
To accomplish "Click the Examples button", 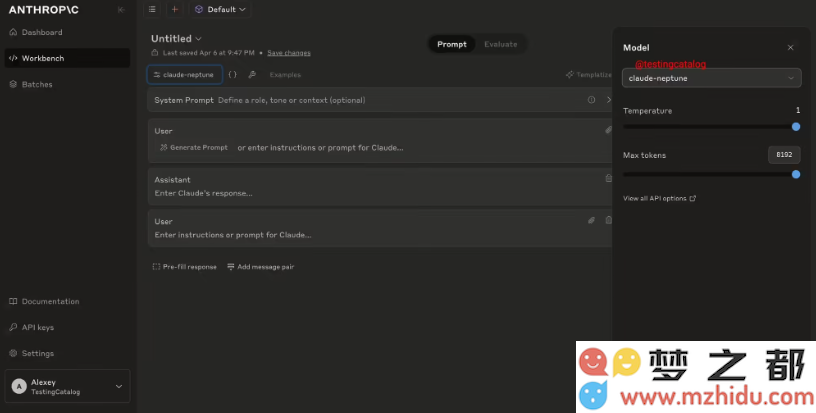I will 285,75.
